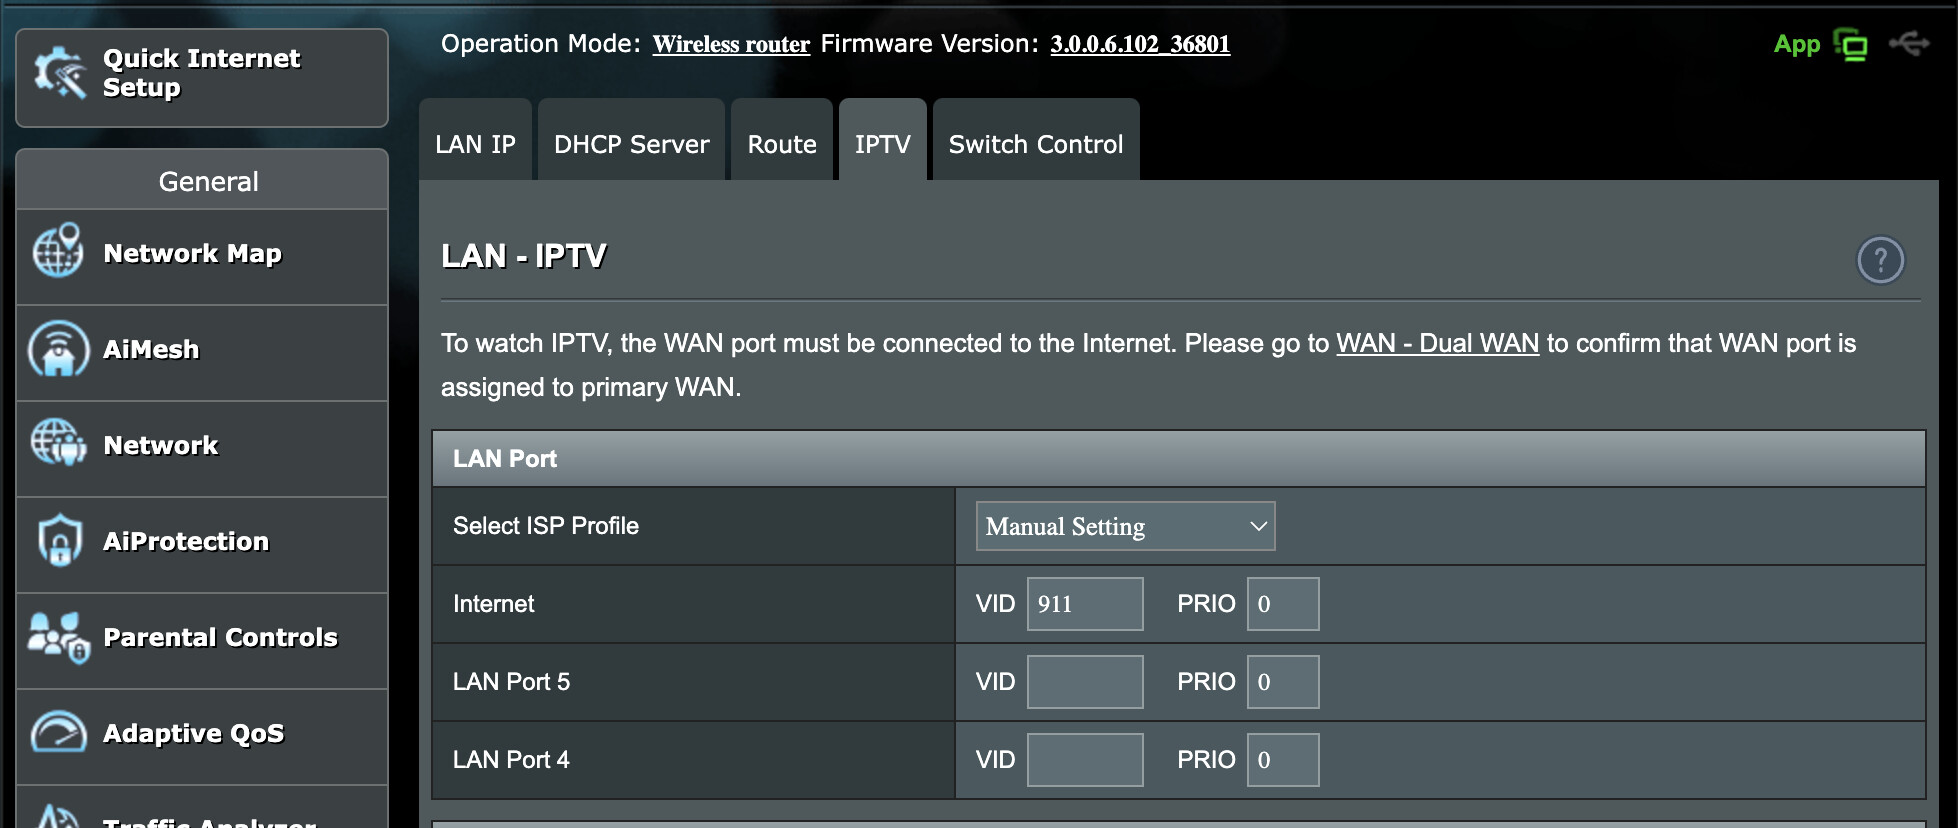The image size is (1958, 828).
Task: Open Adaptive QoS gauge icon
Action: (58, 732)
